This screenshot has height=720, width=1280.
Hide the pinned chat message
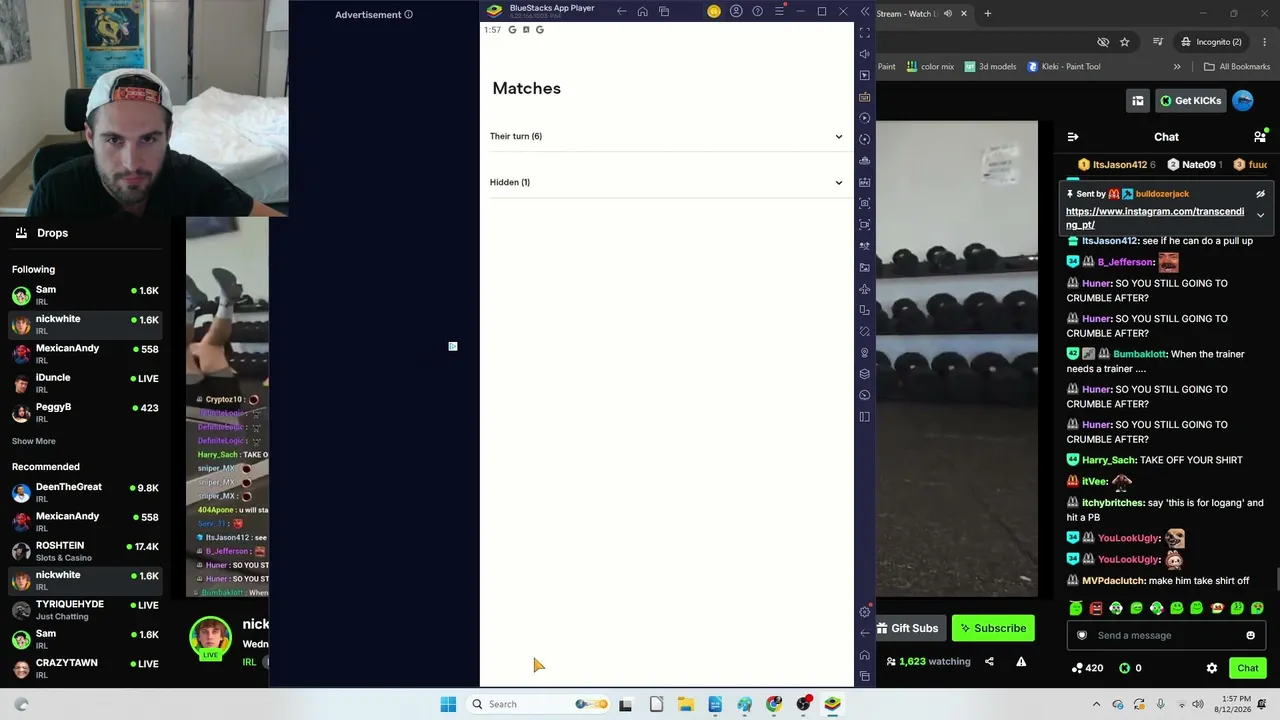[1260, 194]
